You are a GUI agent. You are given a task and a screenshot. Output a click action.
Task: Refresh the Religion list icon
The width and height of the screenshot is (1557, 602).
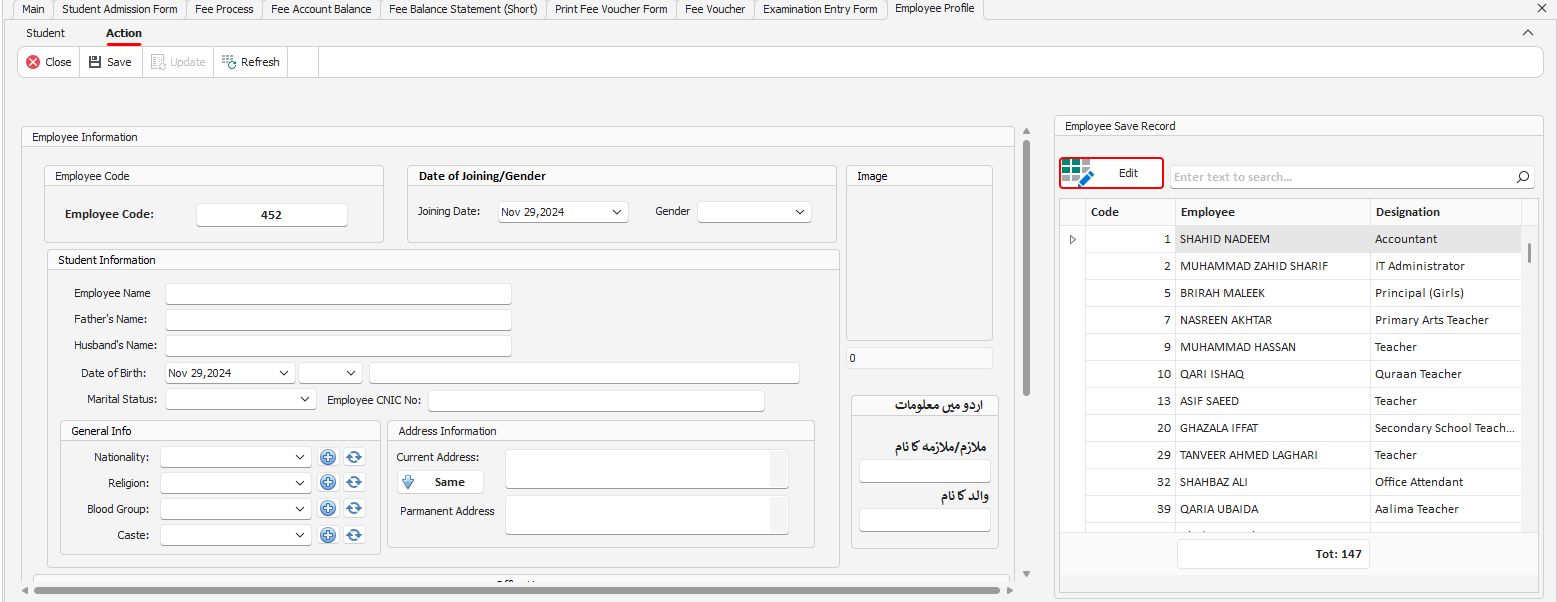pos(354,483)
